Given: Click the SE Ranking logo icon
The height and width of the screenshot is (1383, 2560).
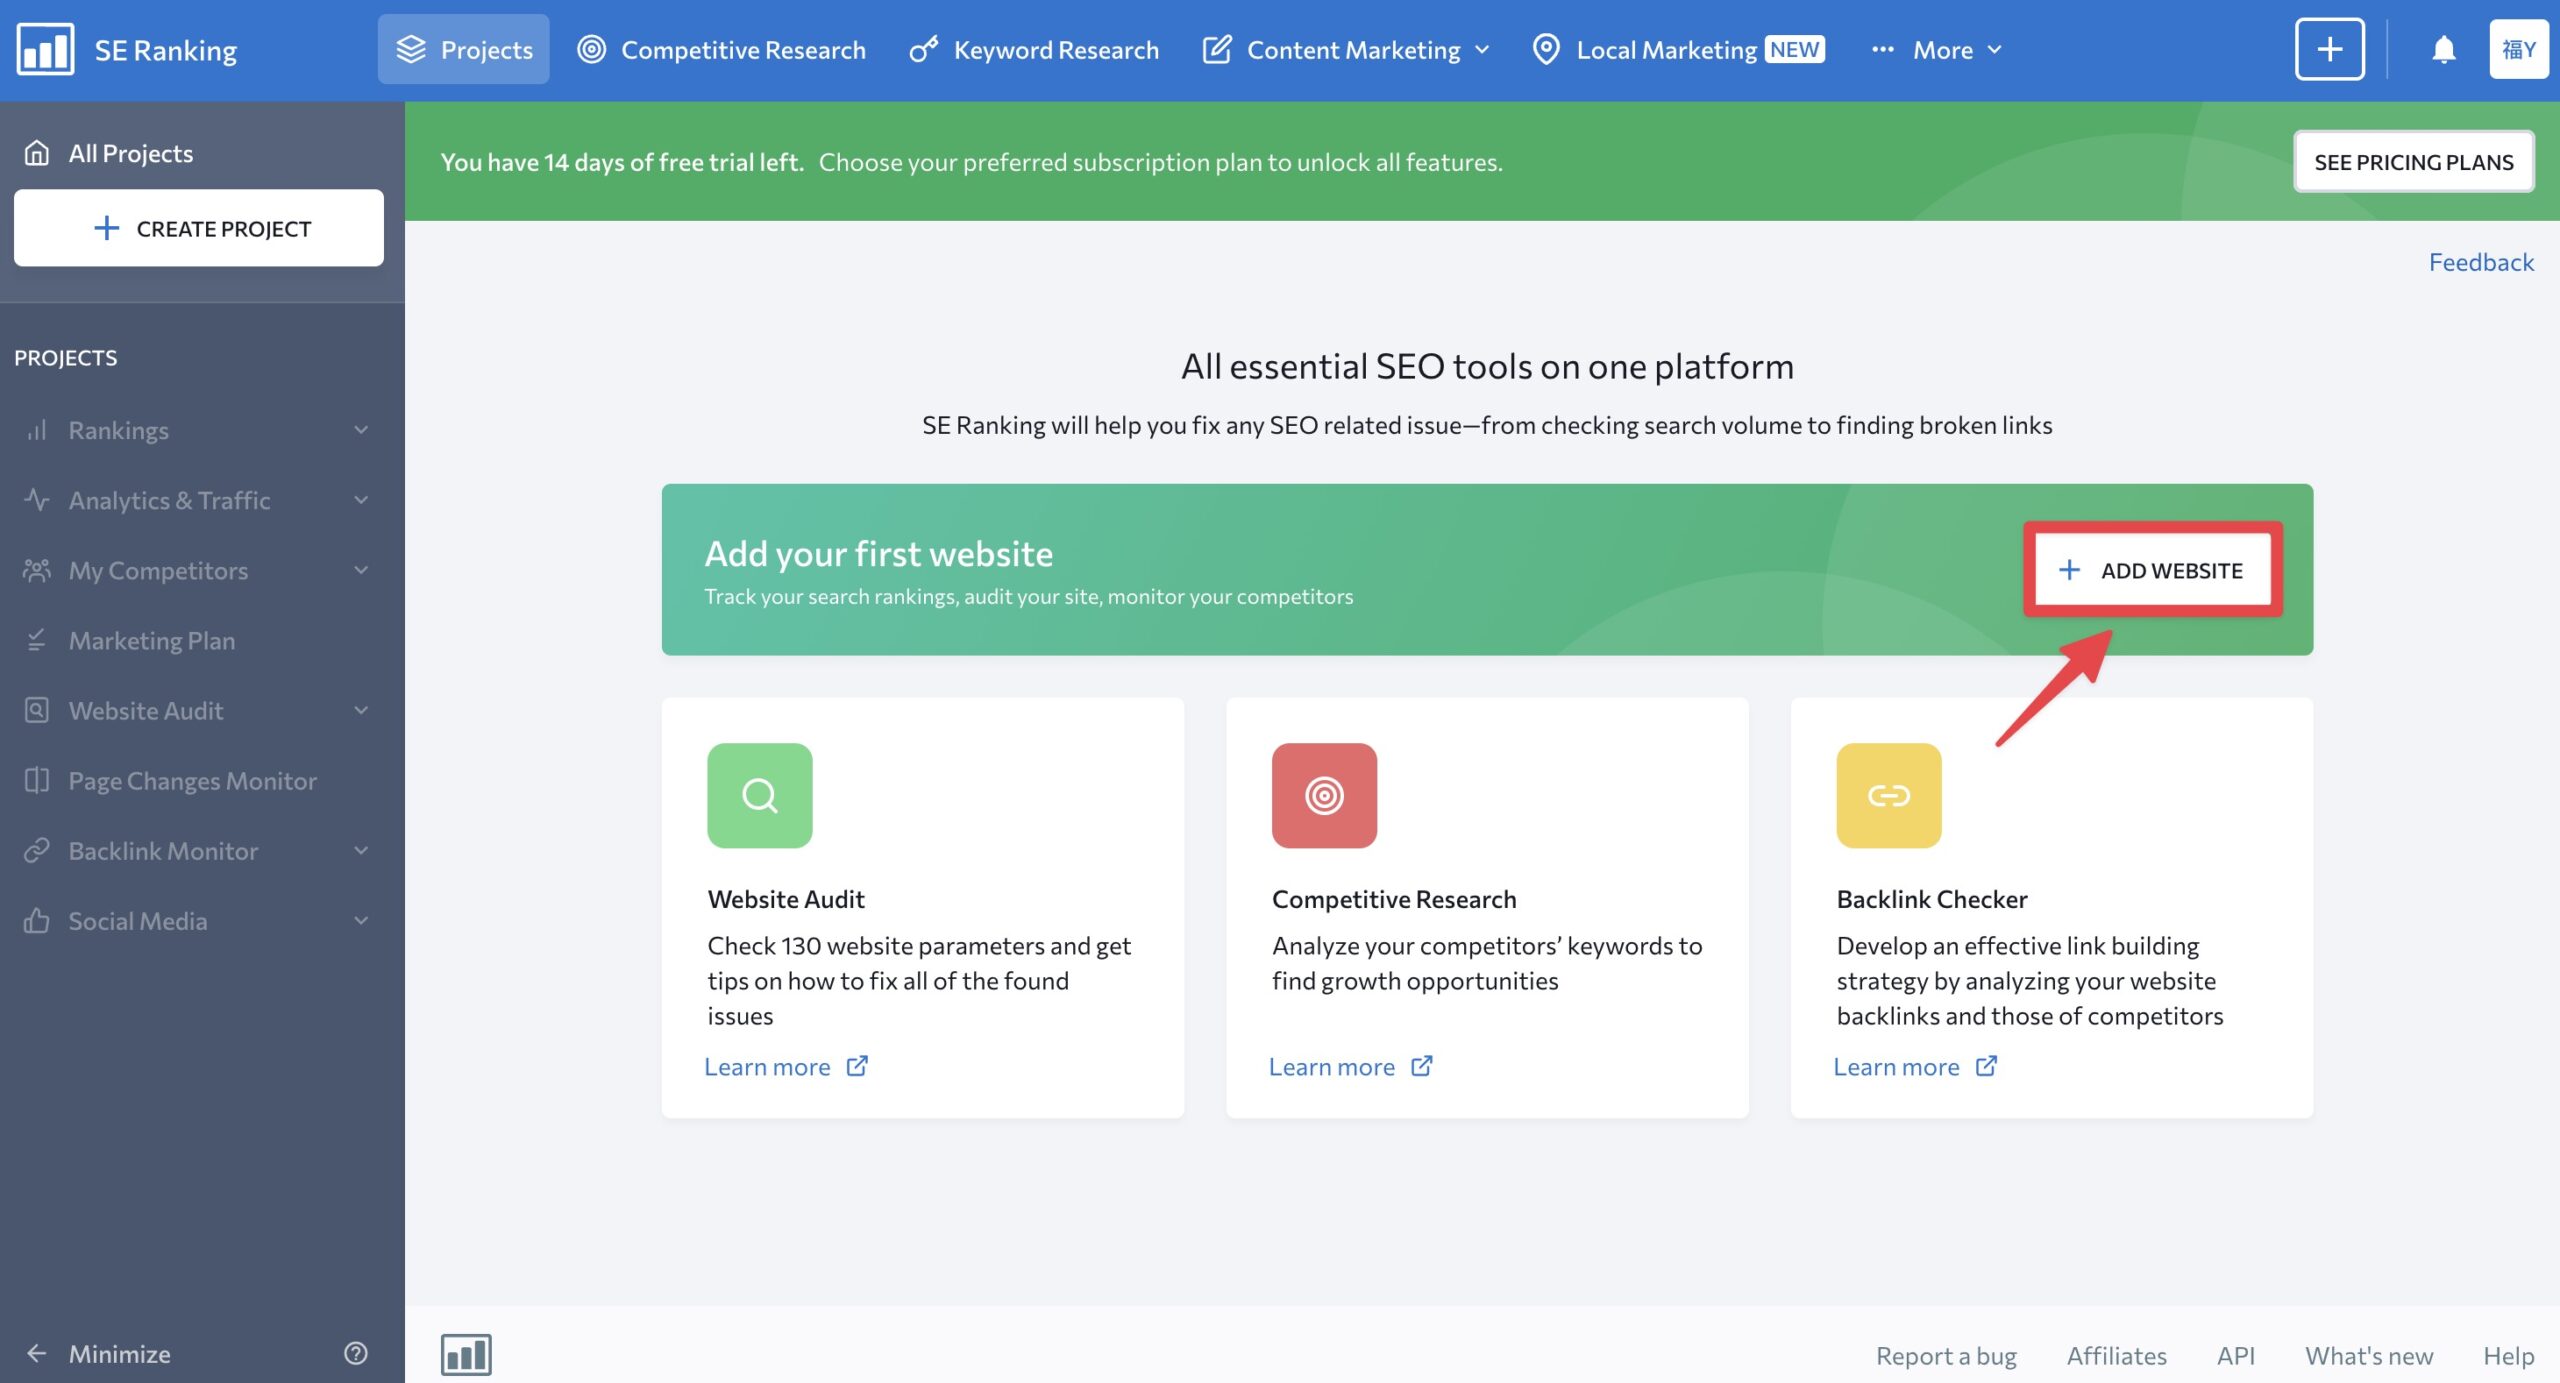Looking at the screenshot, I should pyautogui.click(x=45, y=49).
